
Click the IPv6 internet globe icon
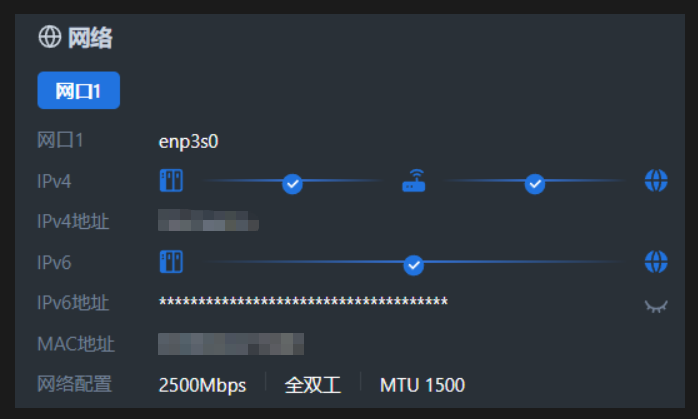click(656, 262)
